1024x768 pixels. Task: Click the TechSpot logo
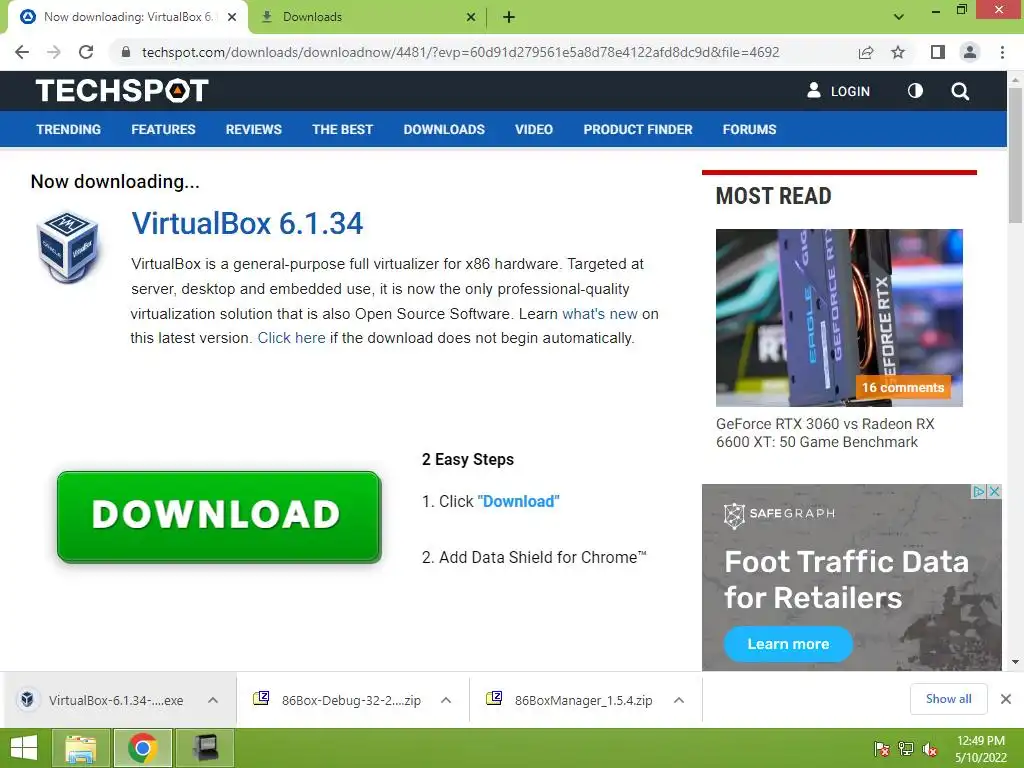(122, 91)
